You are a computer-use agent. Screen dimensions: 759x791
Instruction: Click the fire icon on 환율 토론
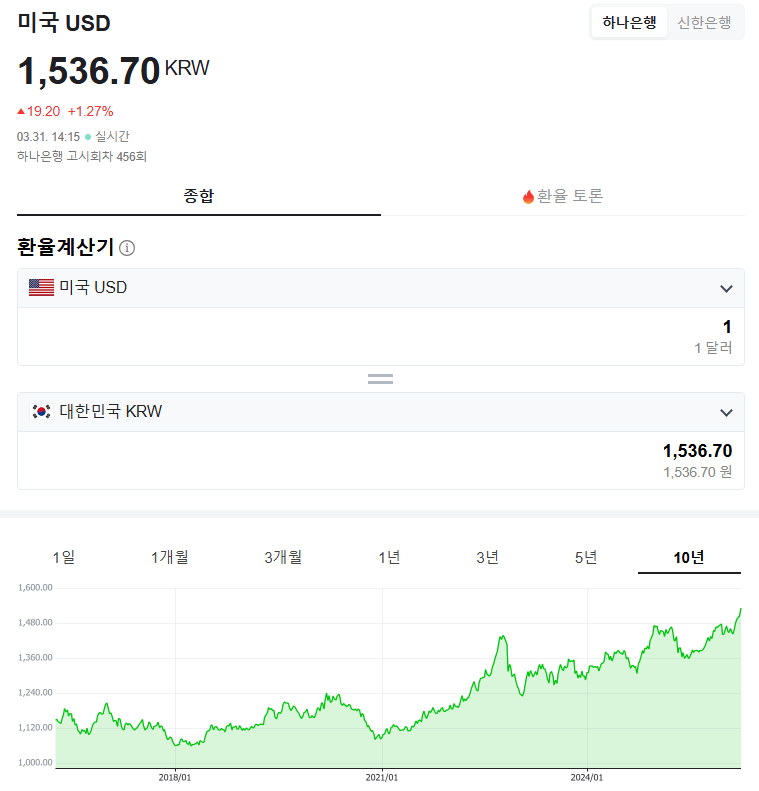(x=528, y=197)
